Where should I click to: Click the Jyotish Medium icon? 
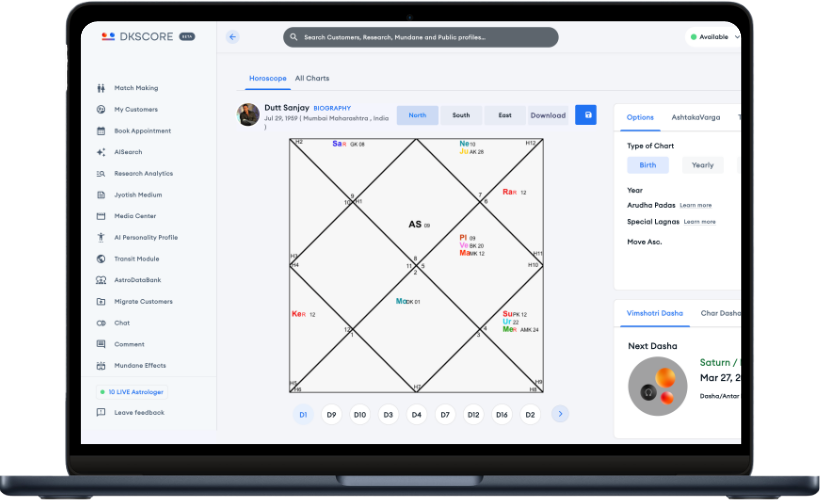click(x=101, y=195)
